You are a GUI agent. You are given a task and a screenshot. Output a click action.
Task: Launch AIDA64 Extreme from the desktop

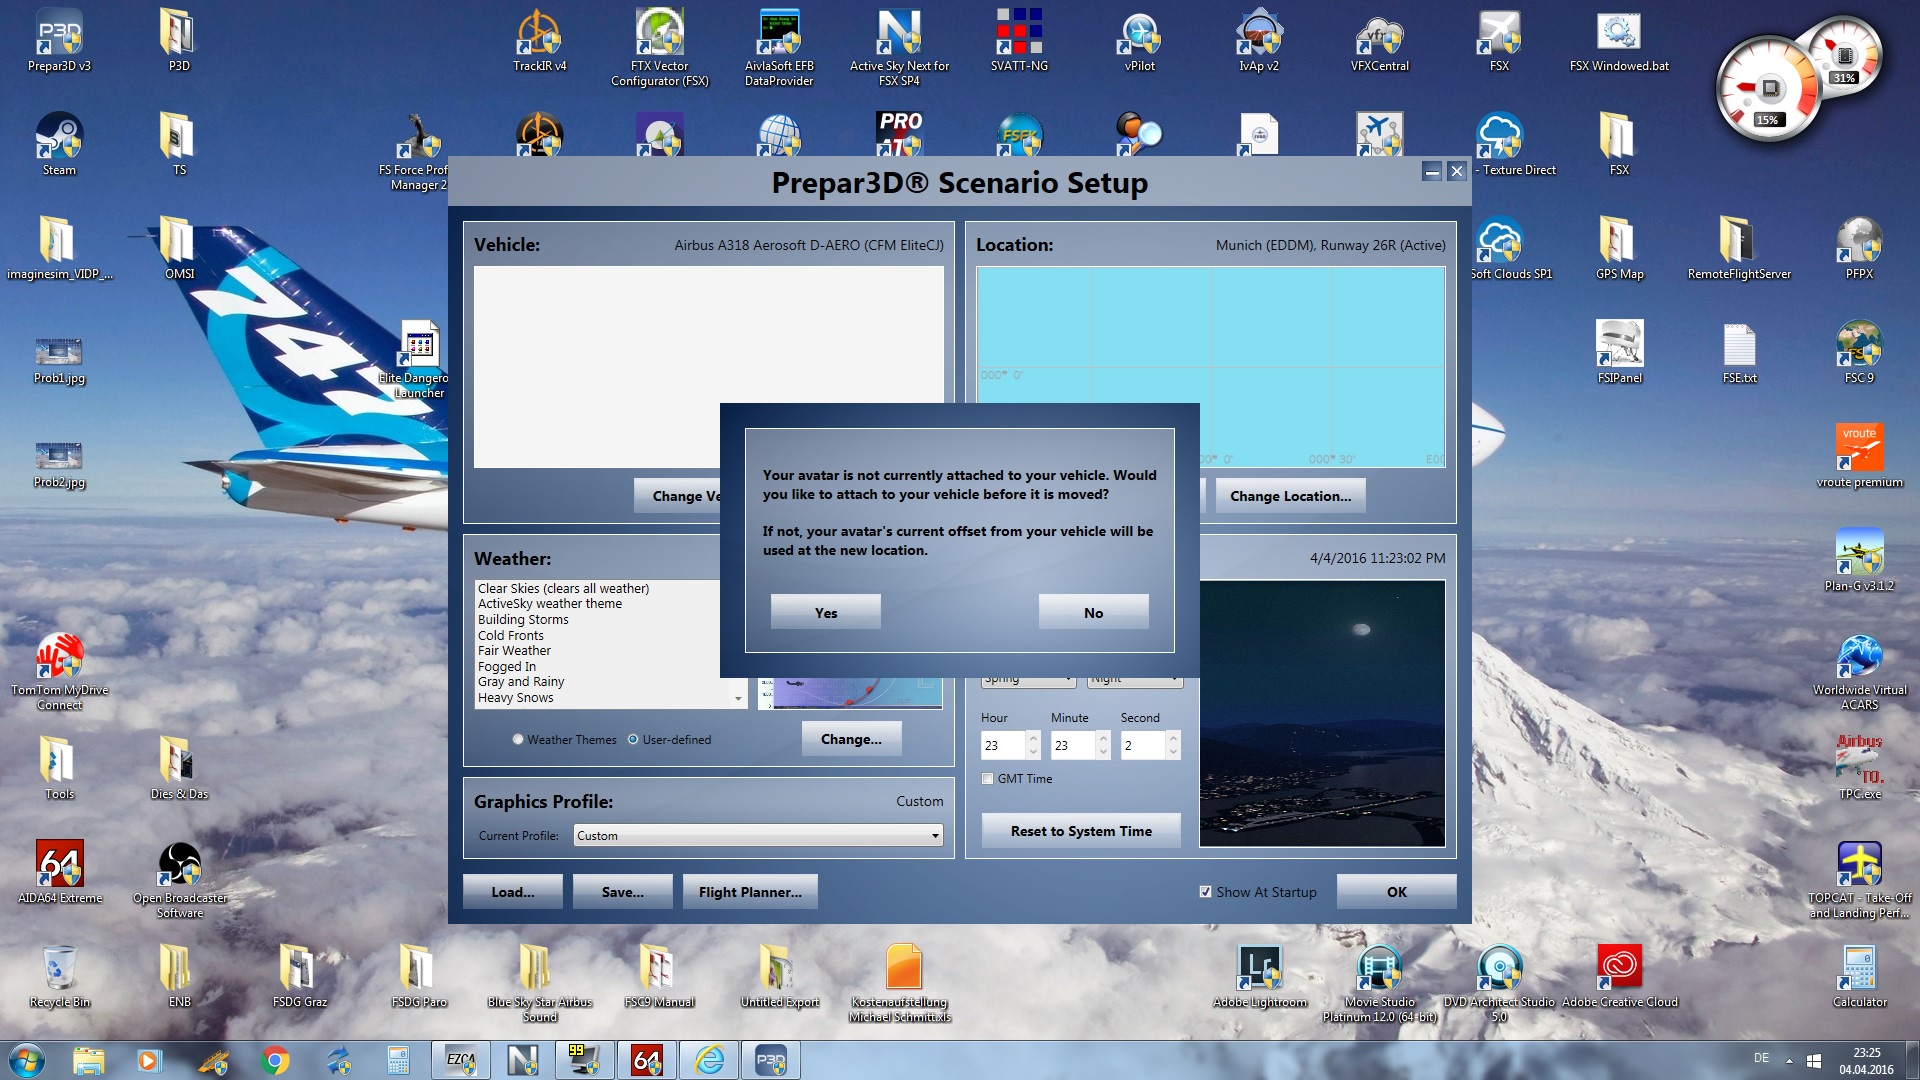point(59,872)
